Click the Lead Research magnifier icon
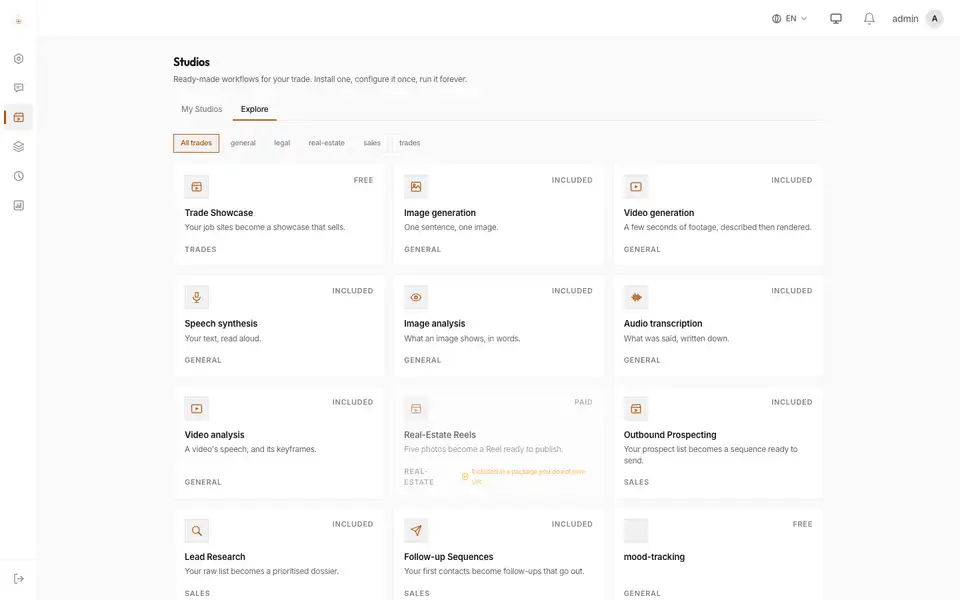 tap(197, 531)
